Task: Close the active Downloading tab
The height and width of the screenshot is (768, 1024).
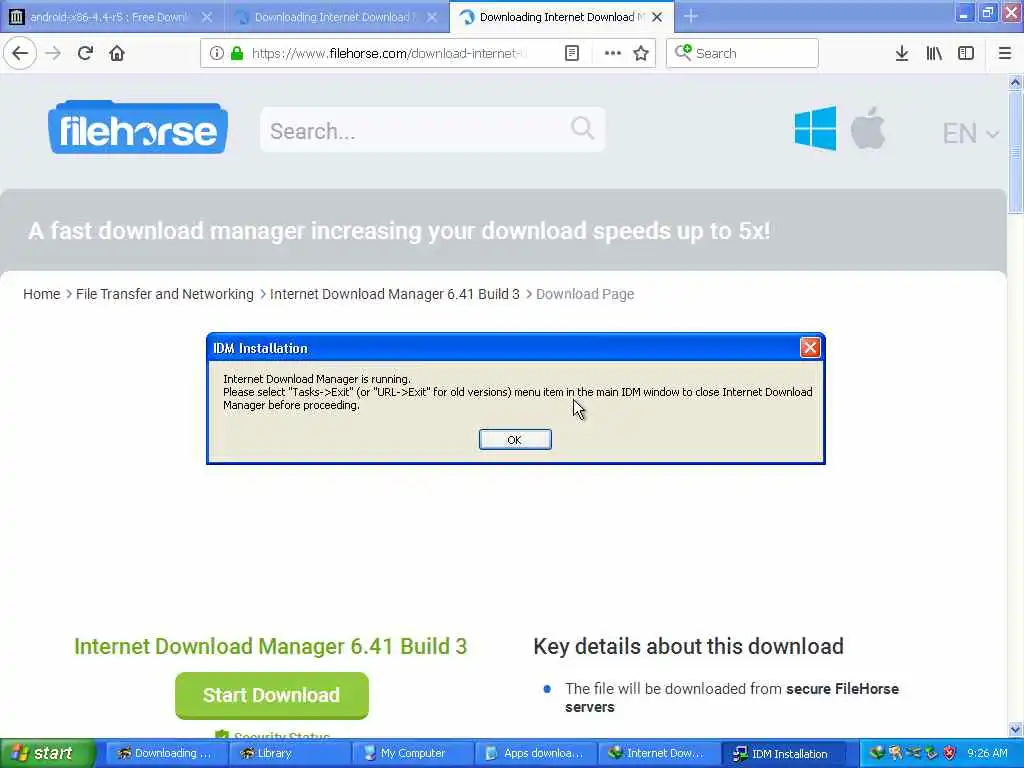Action: [658, 17]
